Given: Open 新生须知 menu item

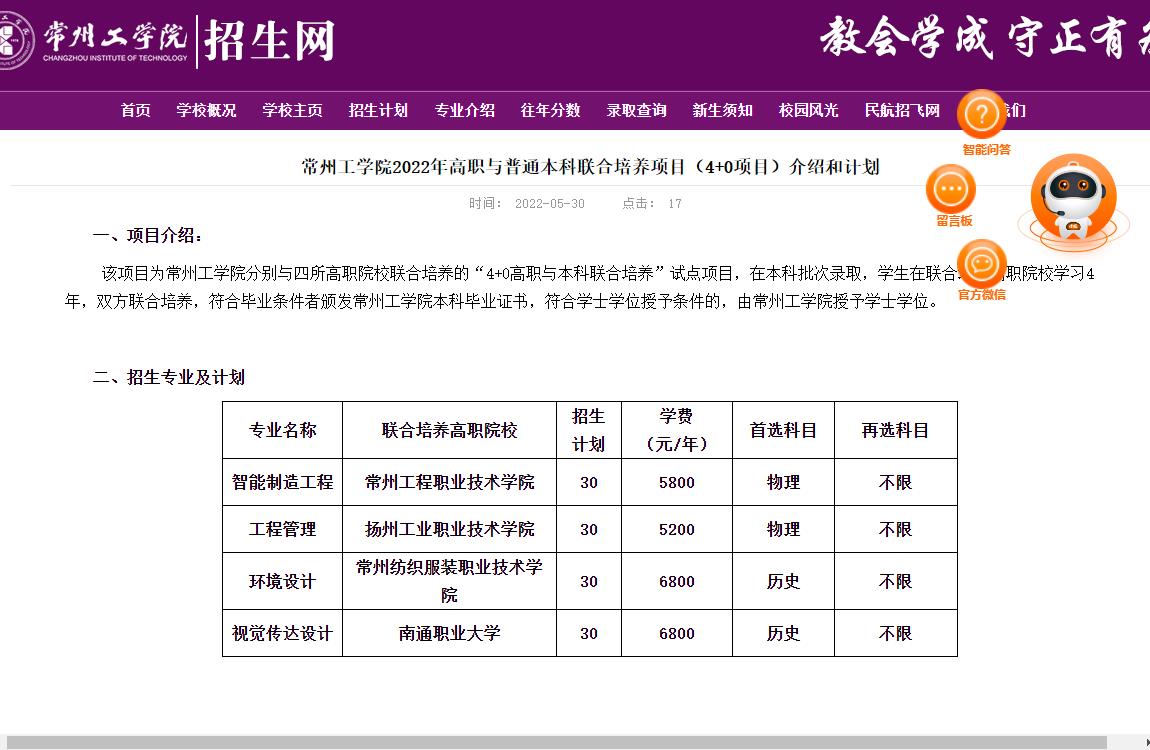Looking at the screenshot, I should point(722,111).
